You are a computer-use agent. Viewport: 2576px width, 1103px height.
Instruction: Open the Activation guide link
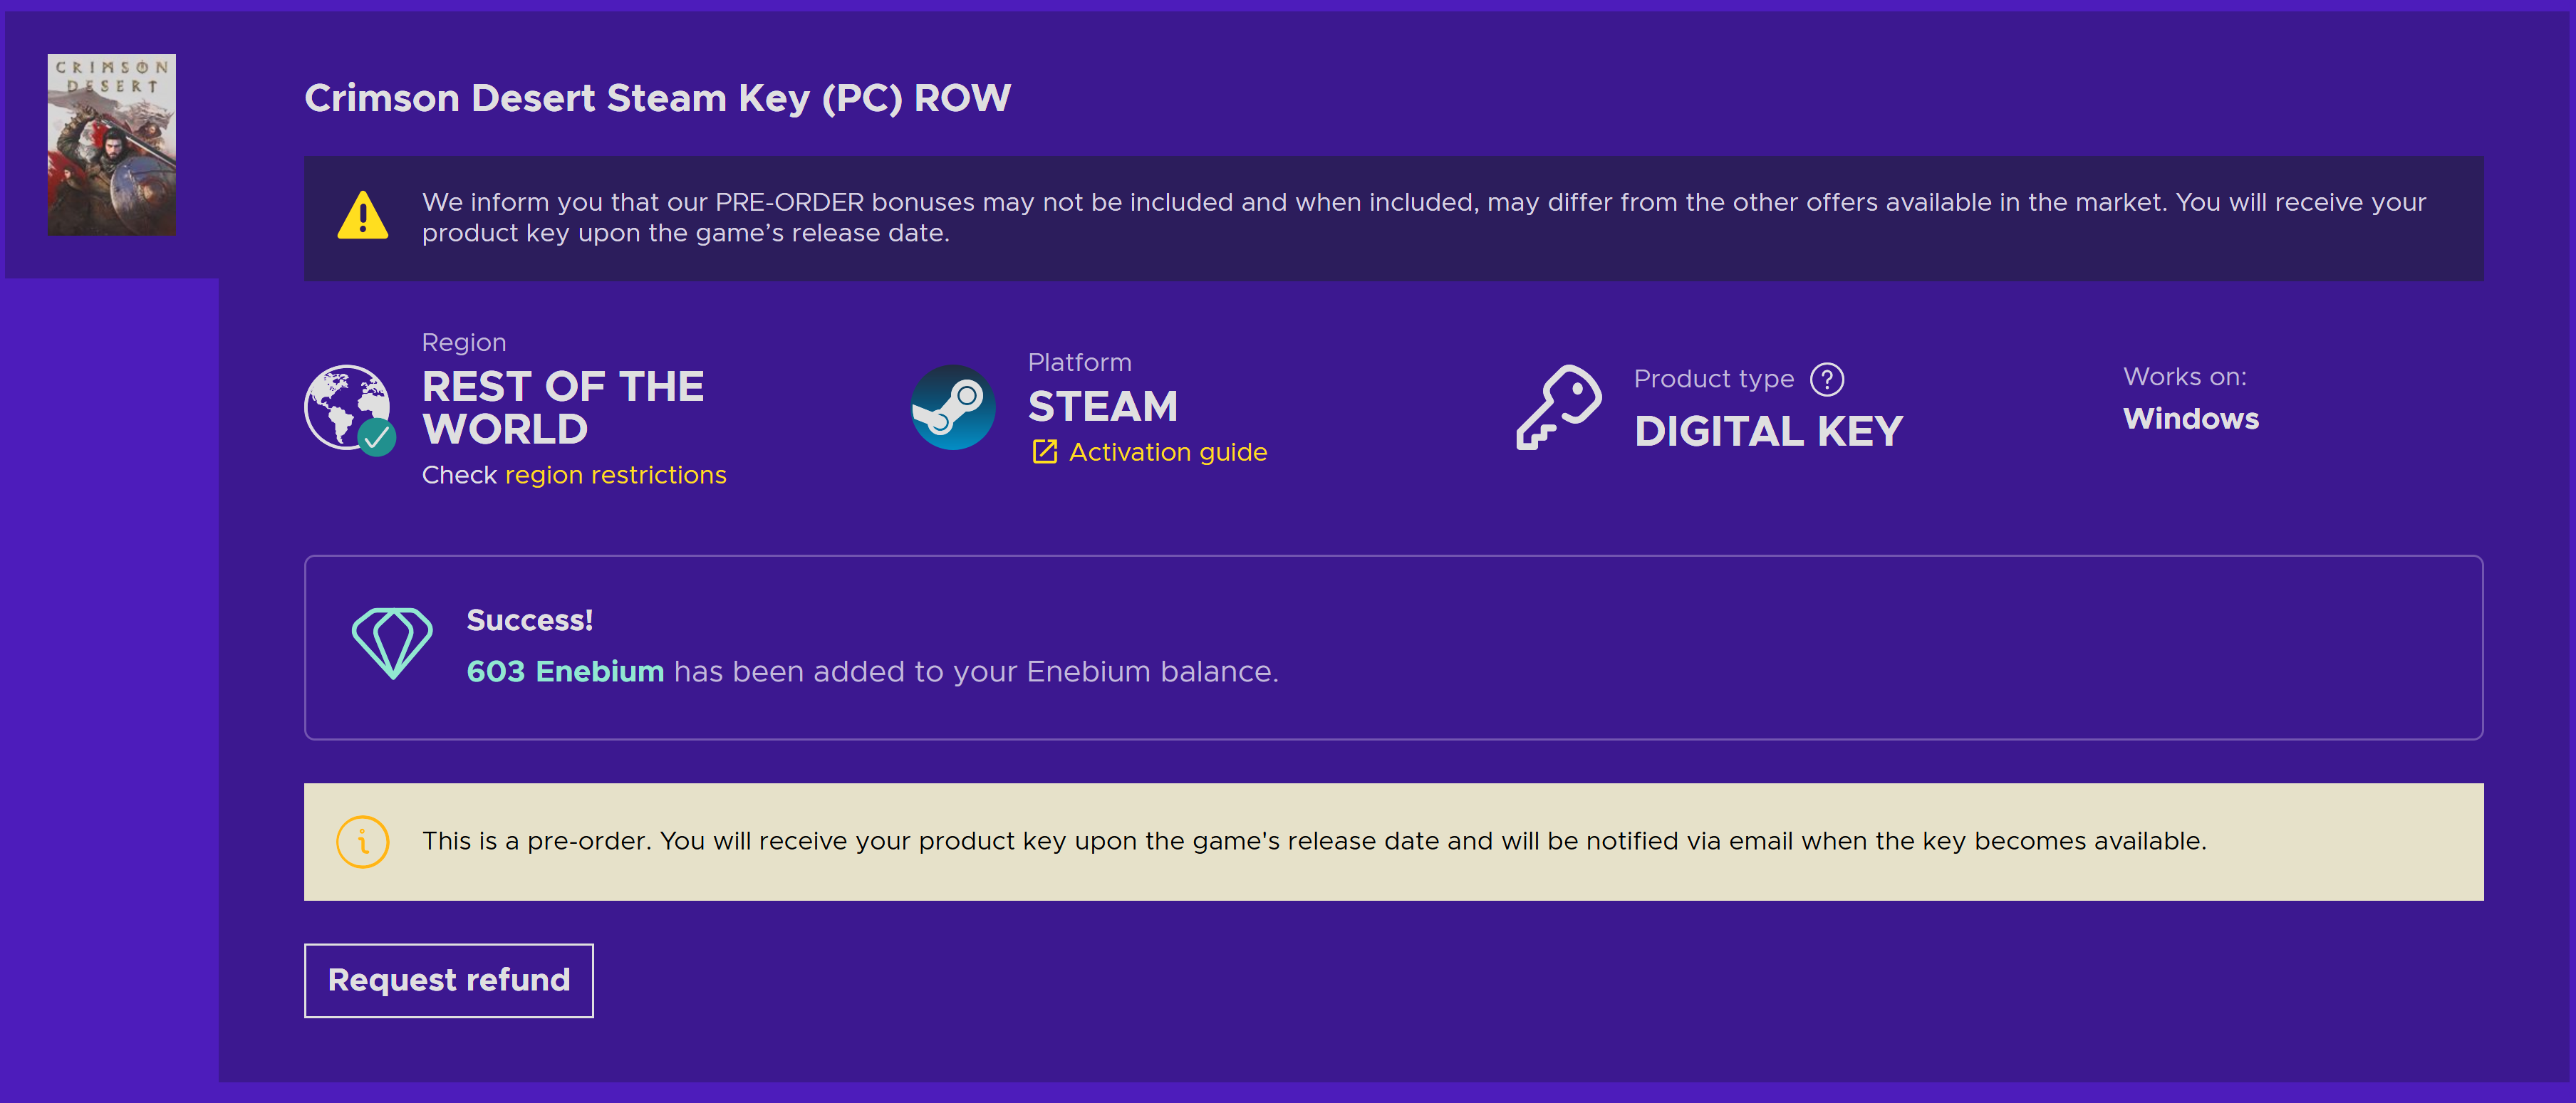pyautogui.click(x=1167, y=452)
